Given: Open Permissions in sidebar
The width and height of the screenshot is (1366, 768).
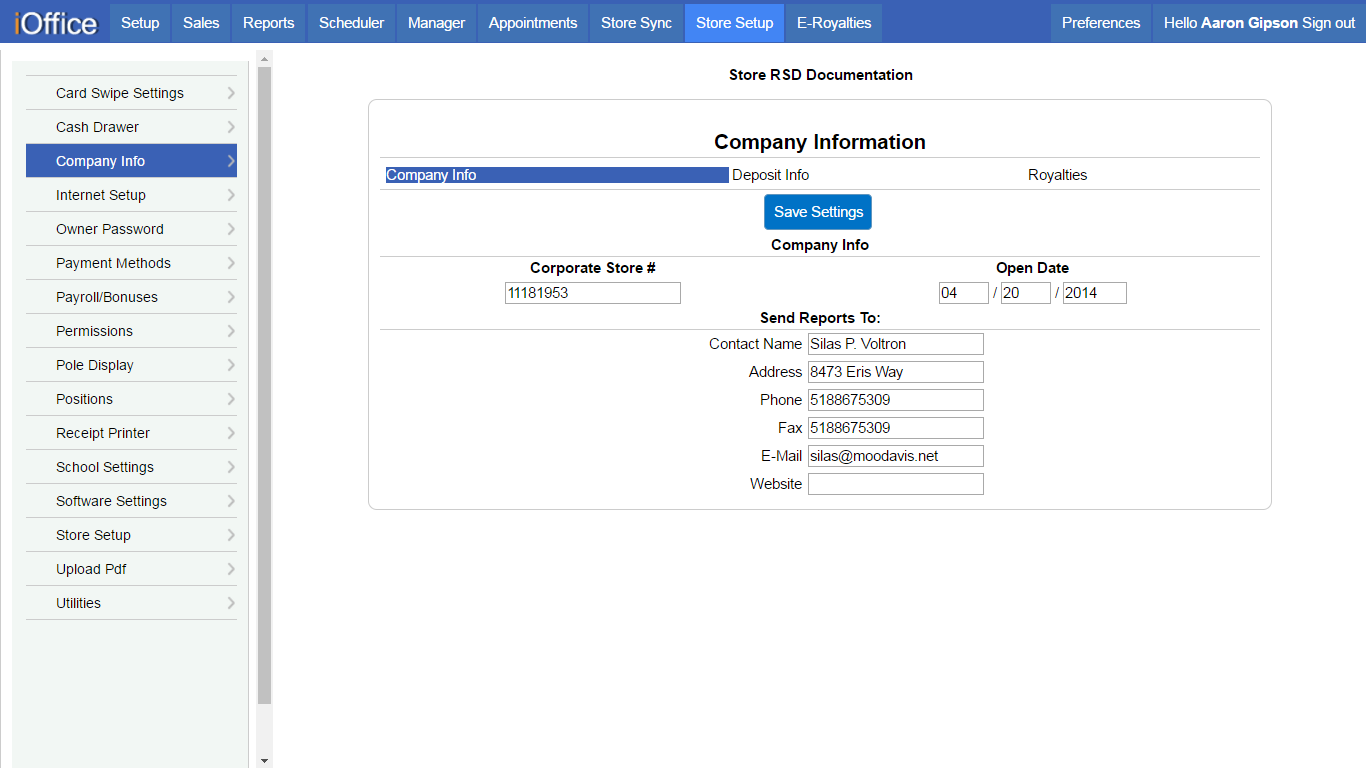Looking at the screenshot, I should tap(131, 331).
